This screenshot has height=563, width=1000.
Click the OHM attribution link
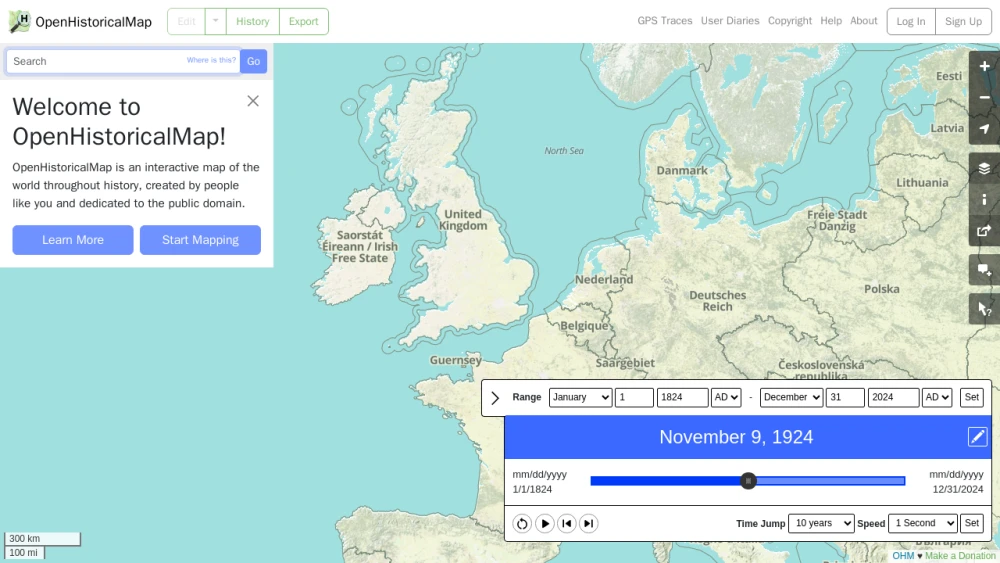coord(903,556)
